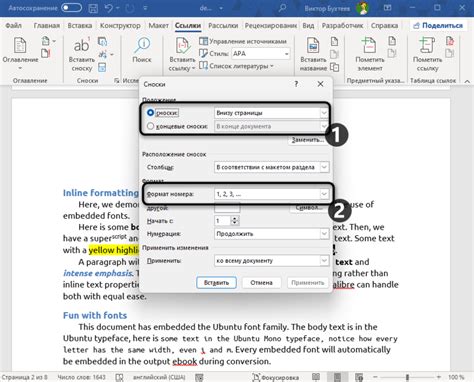Switch to the Конструктор tab
Viewport: 474px width, 382px height.
[120, 25]
